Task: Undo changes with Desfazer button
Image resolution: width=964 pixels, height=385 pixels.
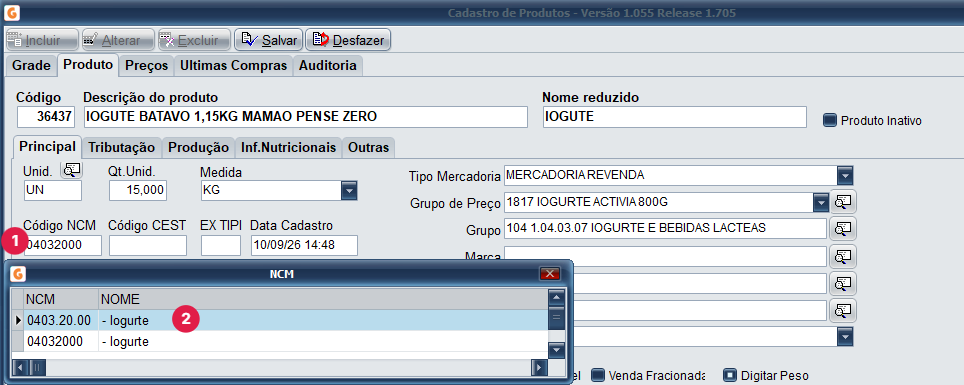Action: pos(348,40)
